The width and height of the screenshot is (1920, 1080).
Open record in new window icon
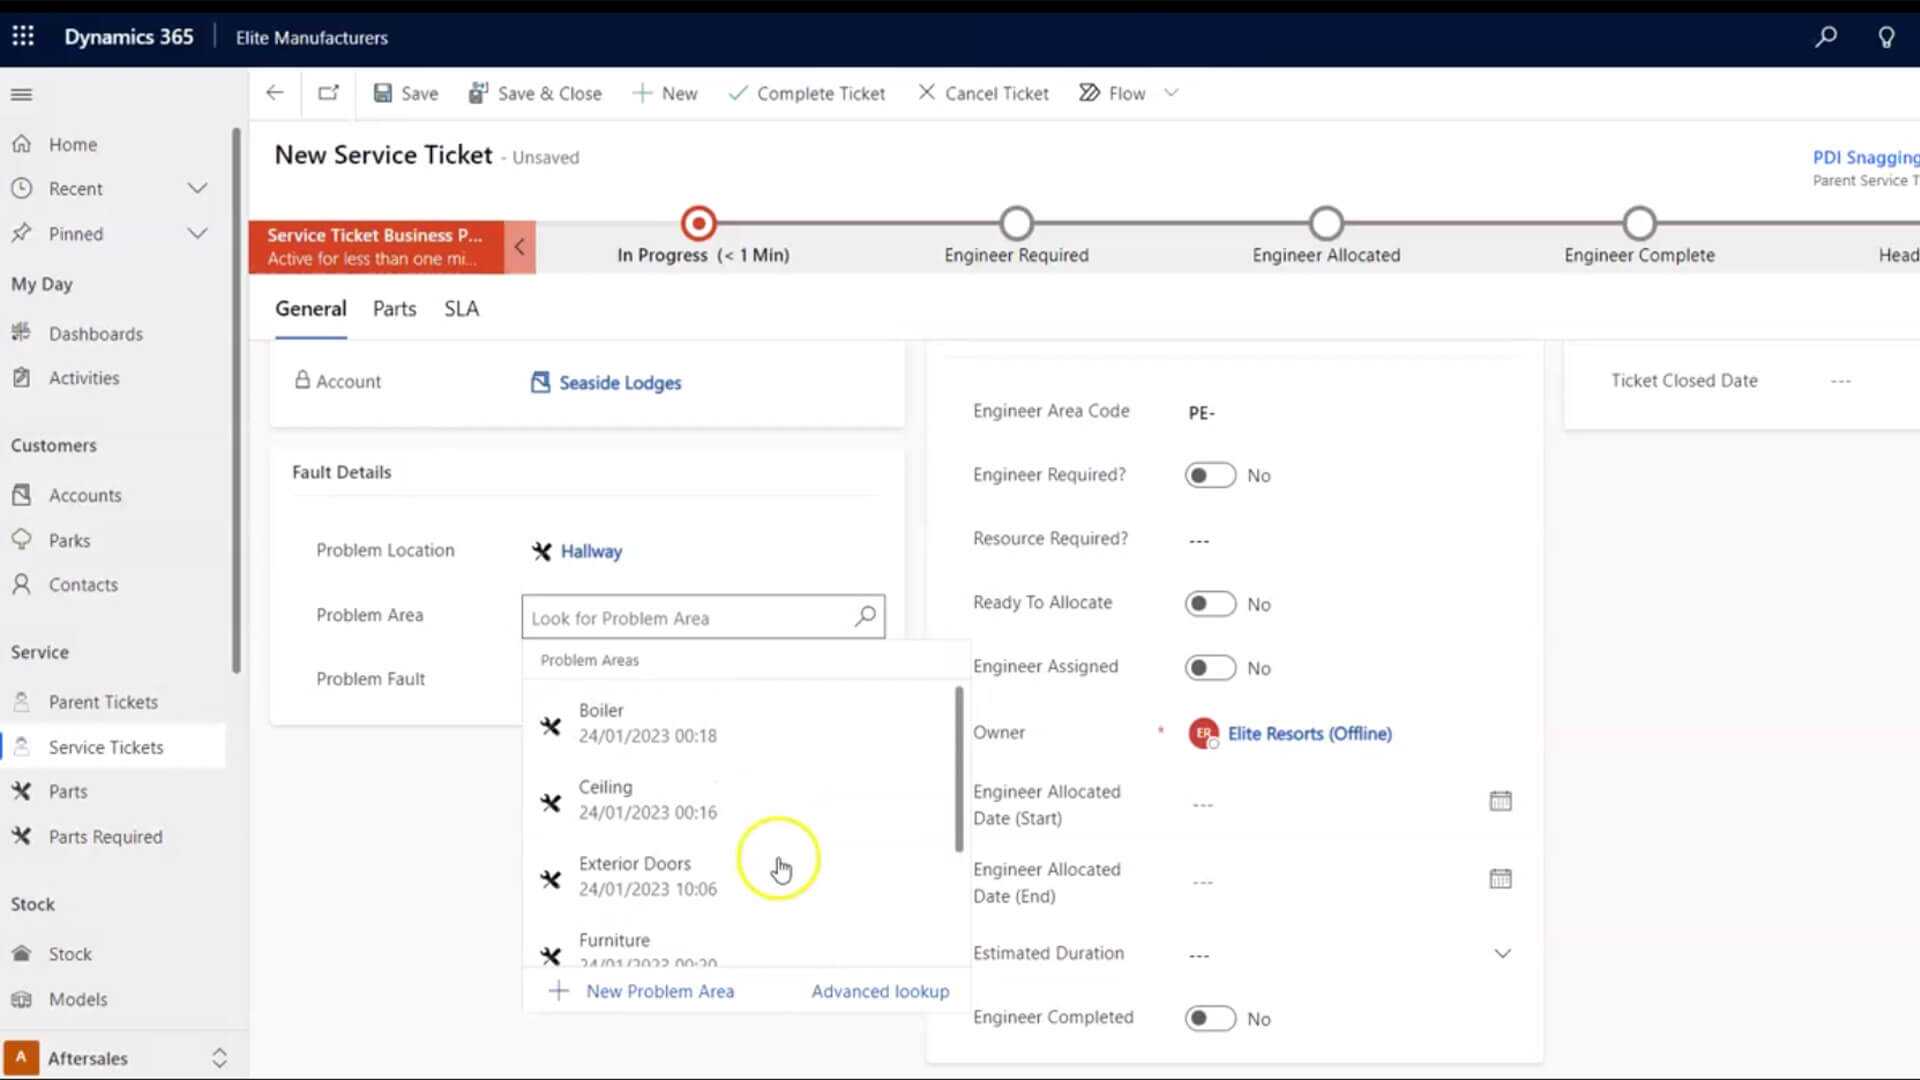[x=328, y=93]
